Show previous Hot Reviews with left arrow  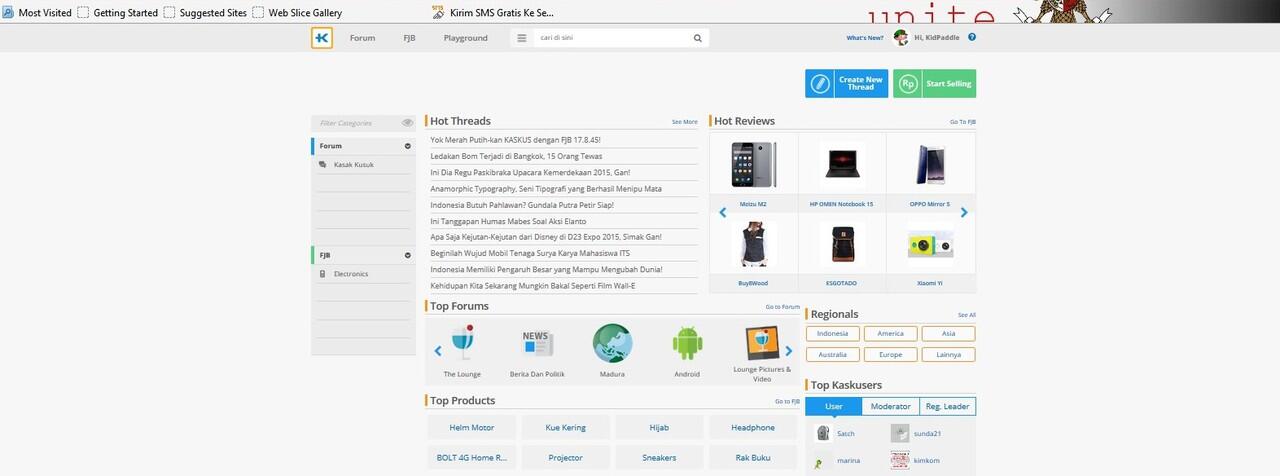pyautogui.click(x=723, y=212)
